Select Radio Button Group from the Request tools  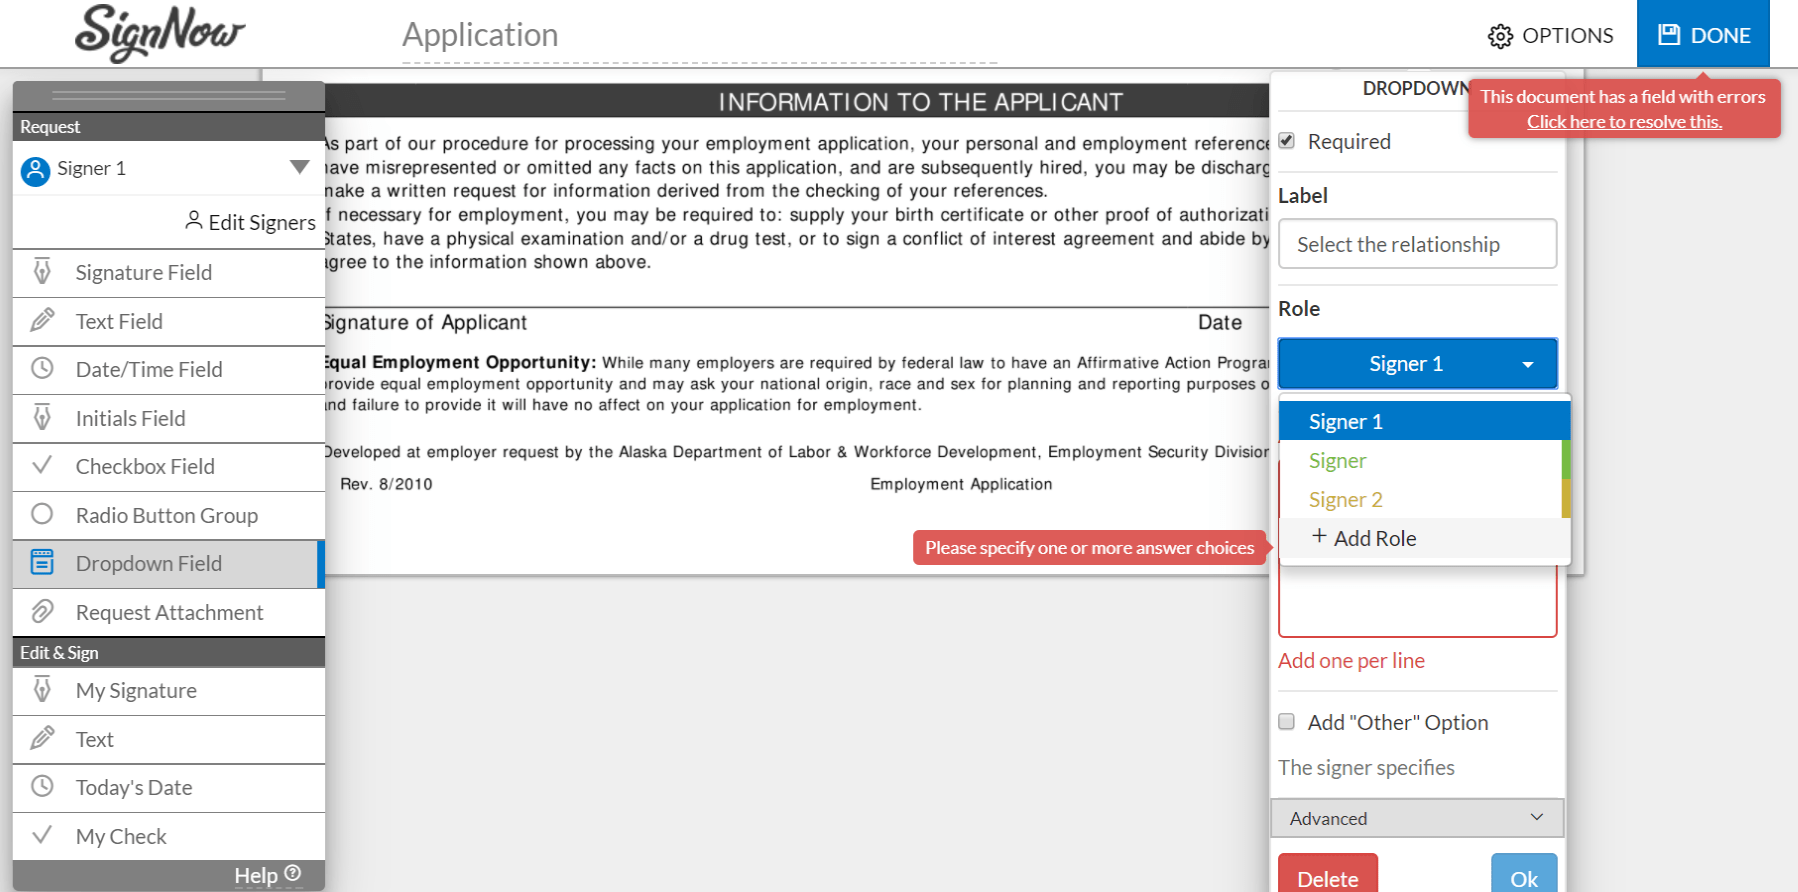click(x=169, y=516)
